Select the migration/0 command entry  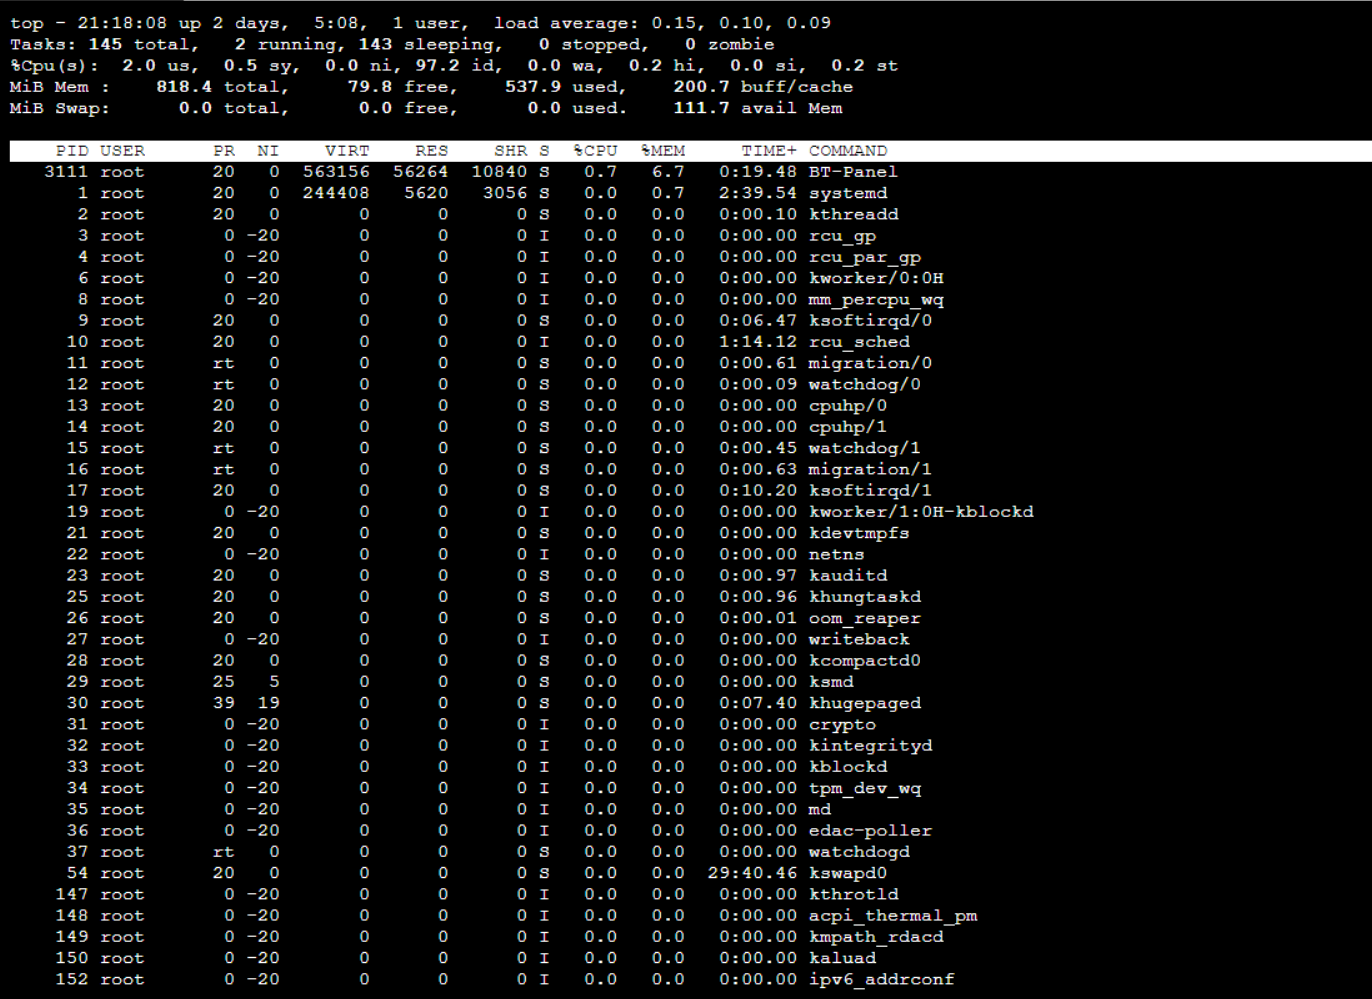tap(870, 363)
